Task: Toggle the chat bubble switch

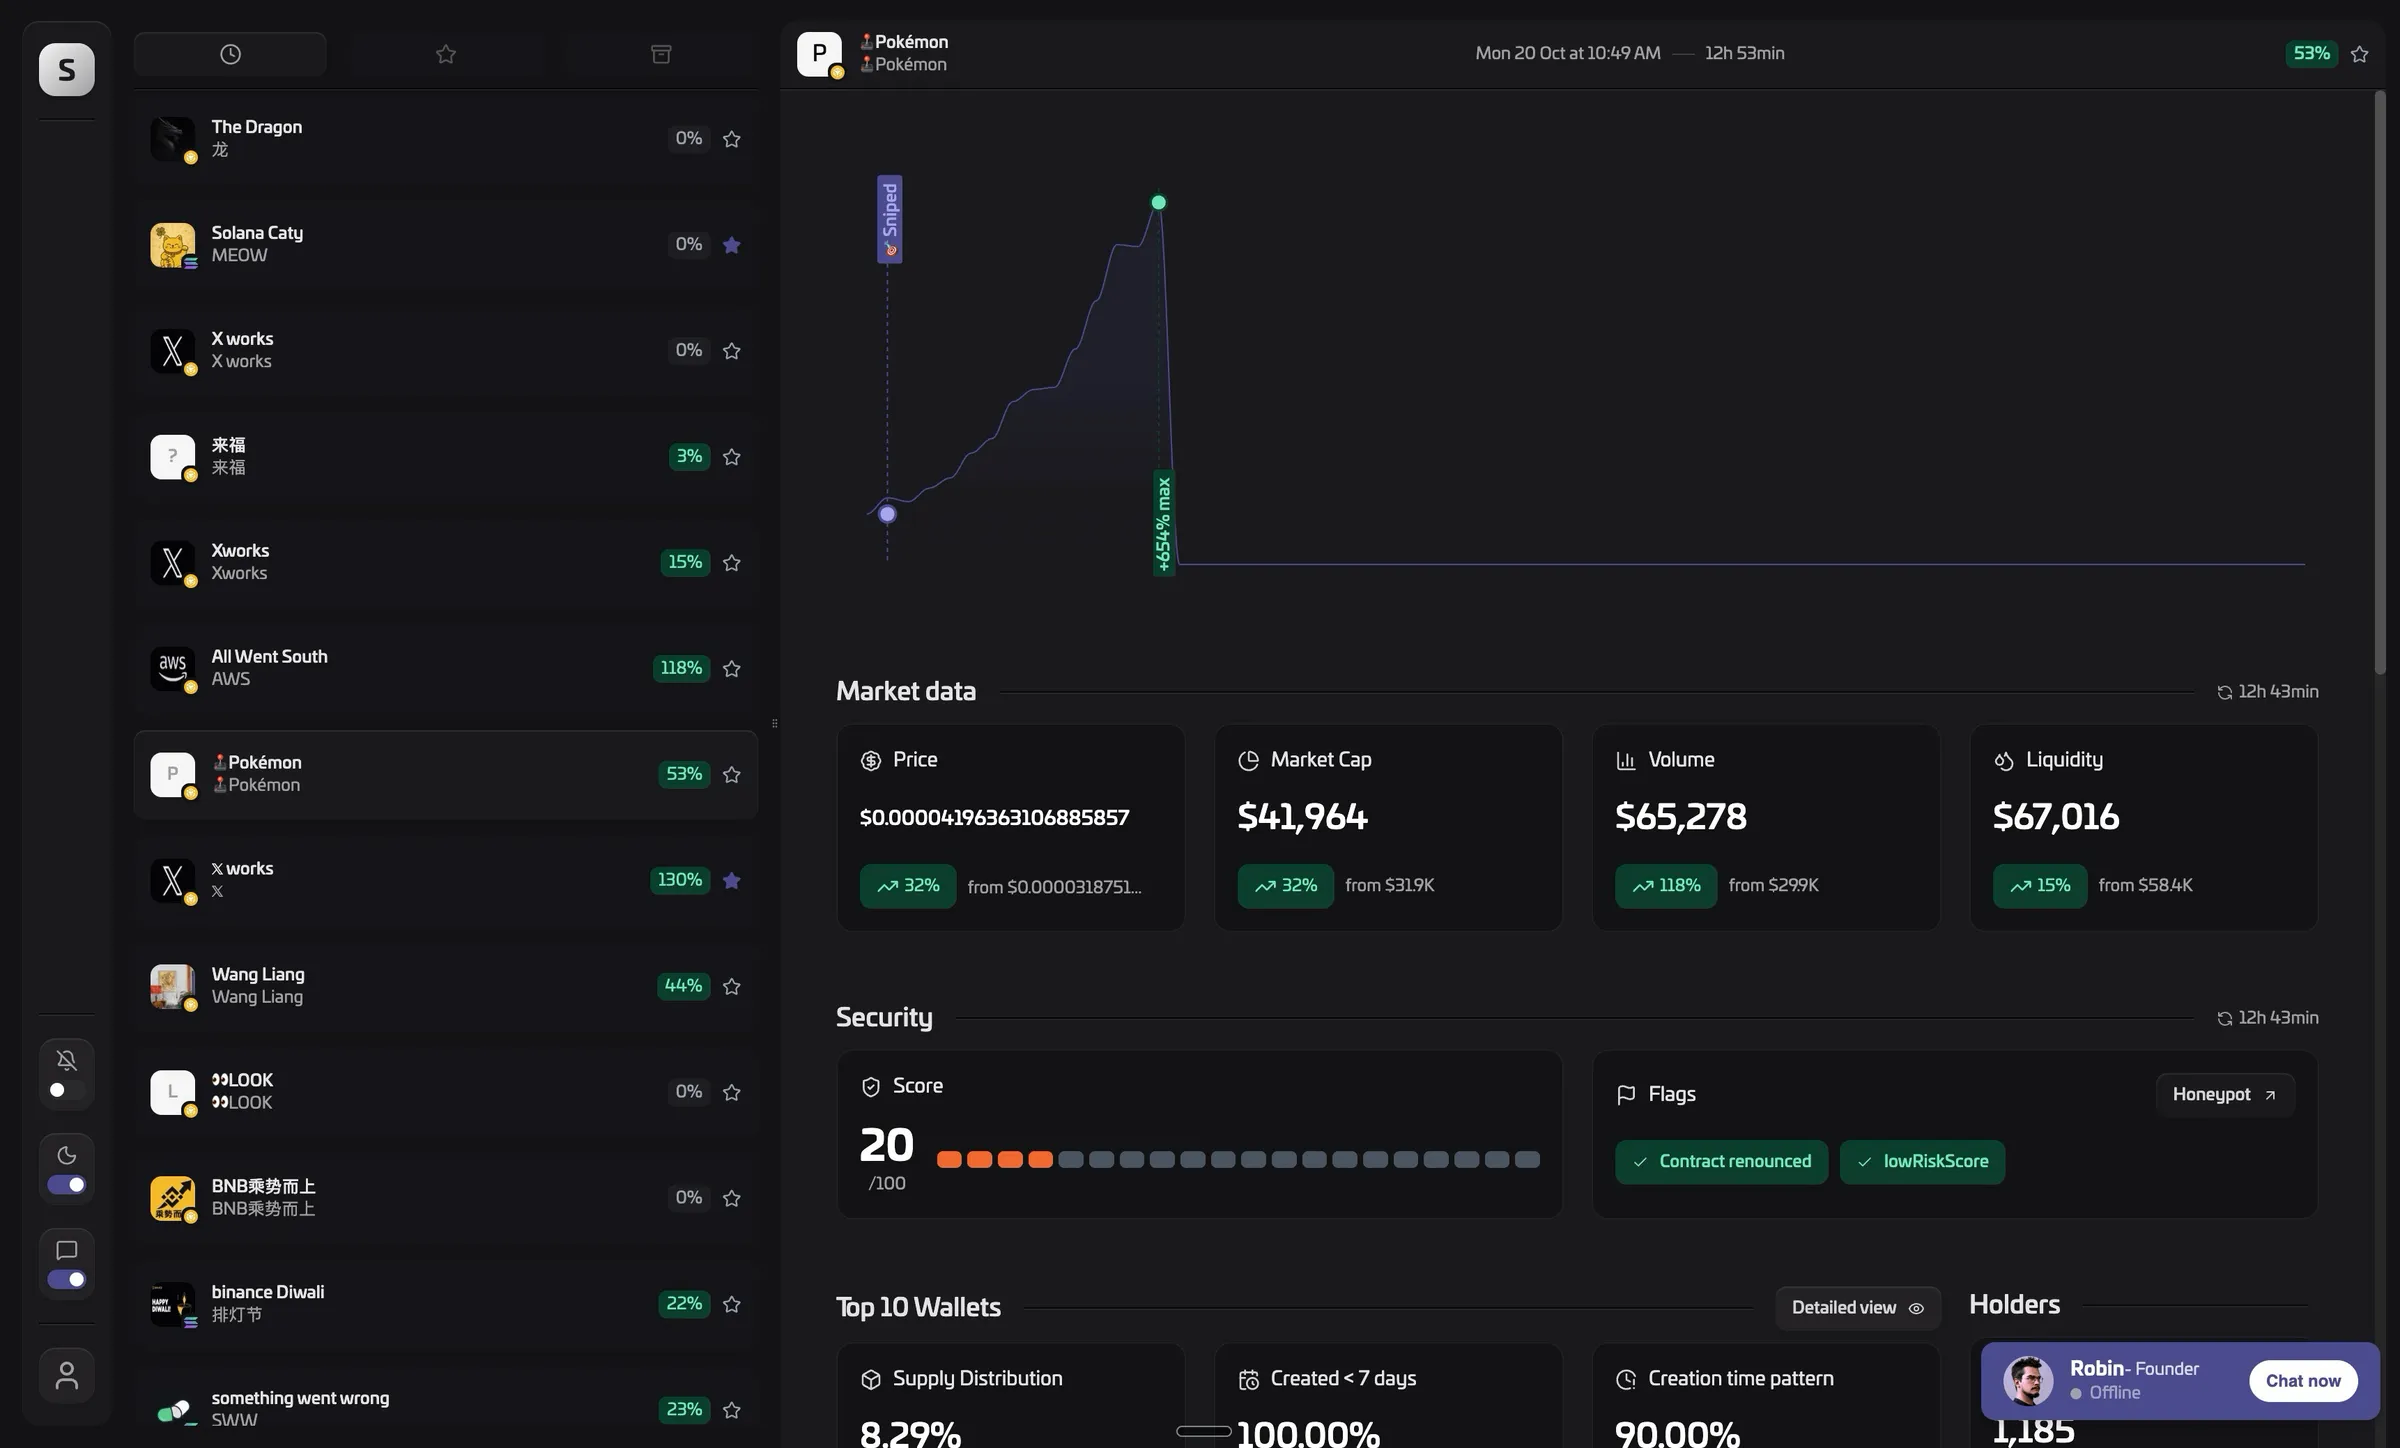Action: 66,1279
